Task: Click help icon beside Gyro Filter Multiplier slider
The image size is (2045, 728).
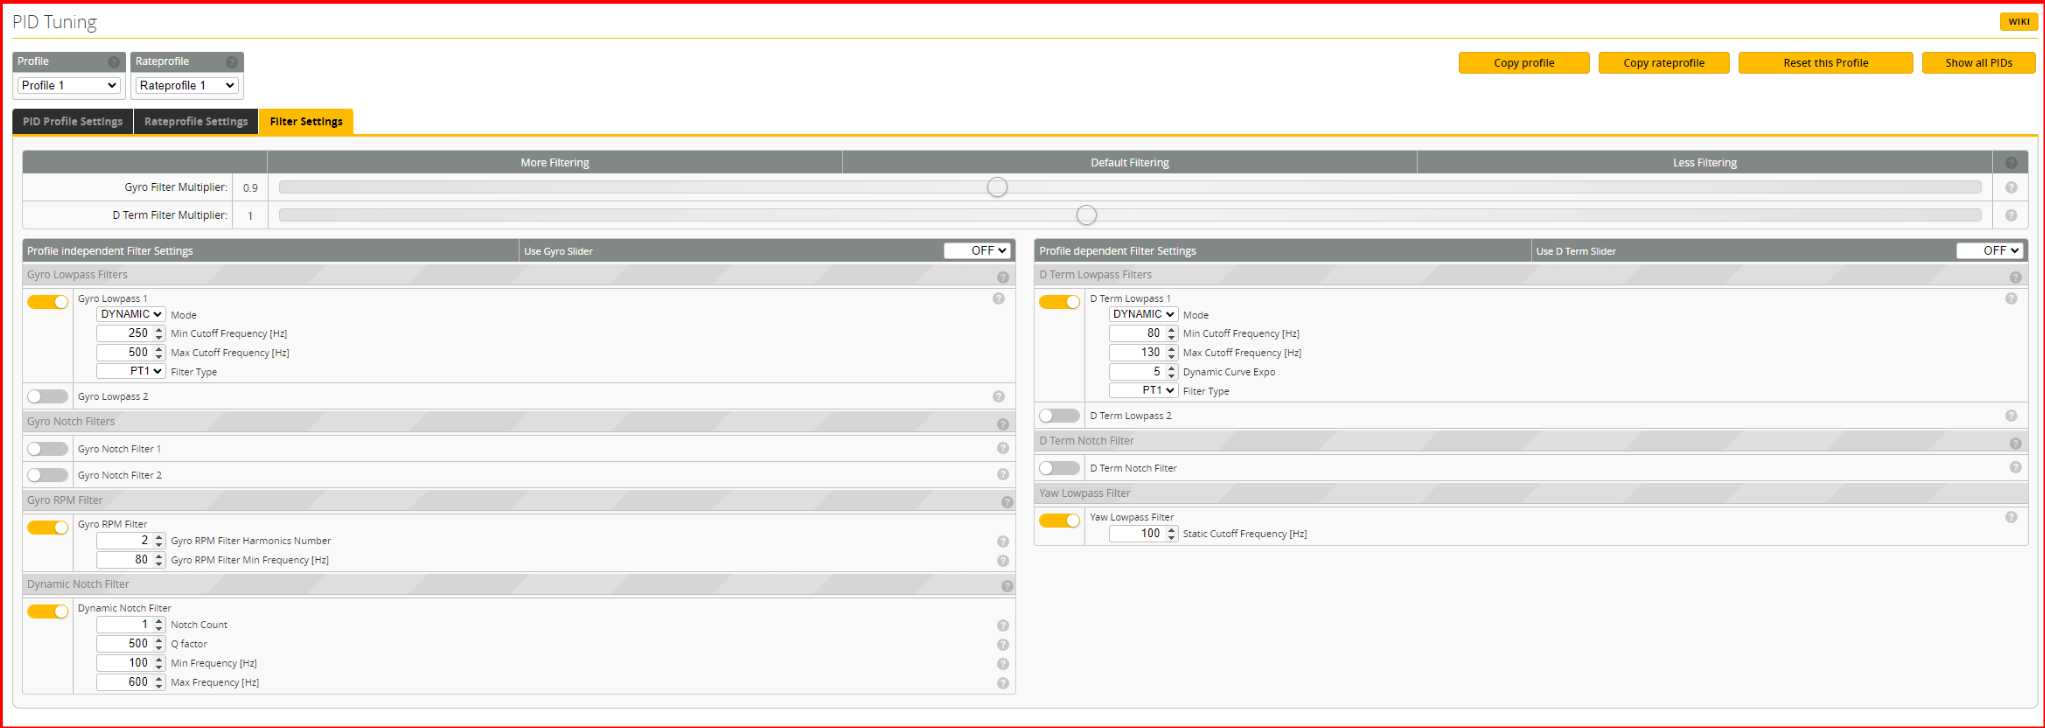Action: (x=2010, y=188)
